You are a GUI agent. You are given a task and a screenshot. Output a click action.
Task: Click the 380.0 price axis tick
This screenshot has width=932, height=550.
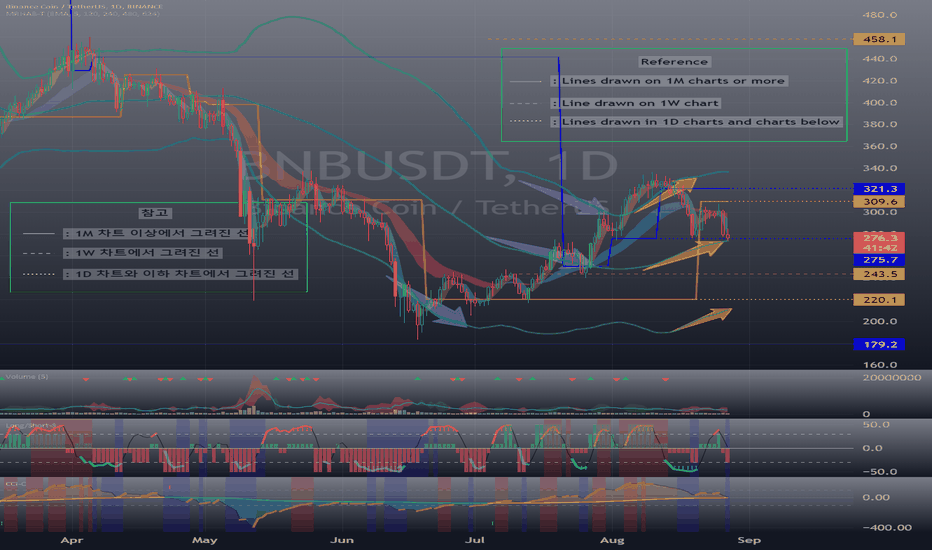[880, 124]
